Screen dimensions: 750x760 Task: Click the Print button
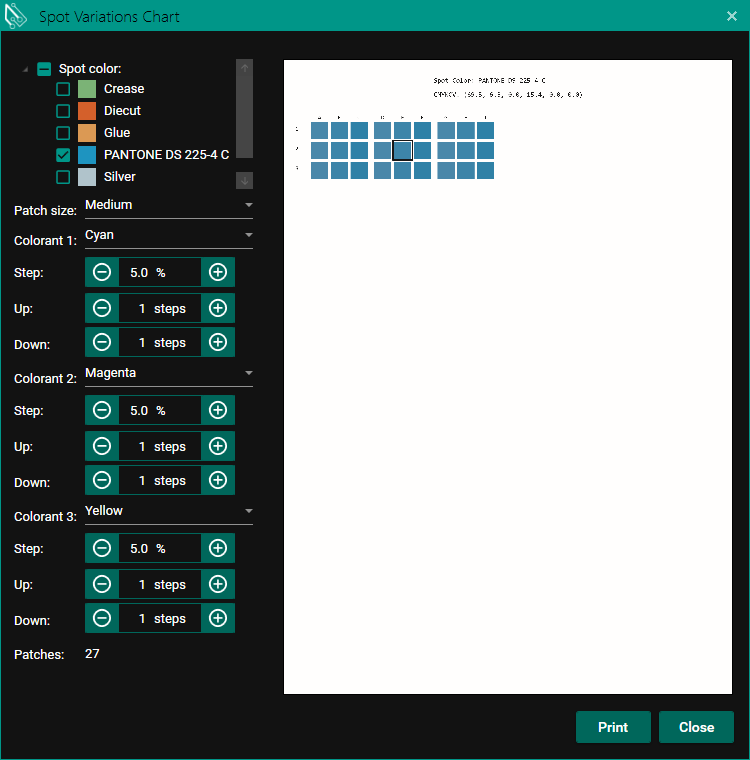(x=613, y=727)
